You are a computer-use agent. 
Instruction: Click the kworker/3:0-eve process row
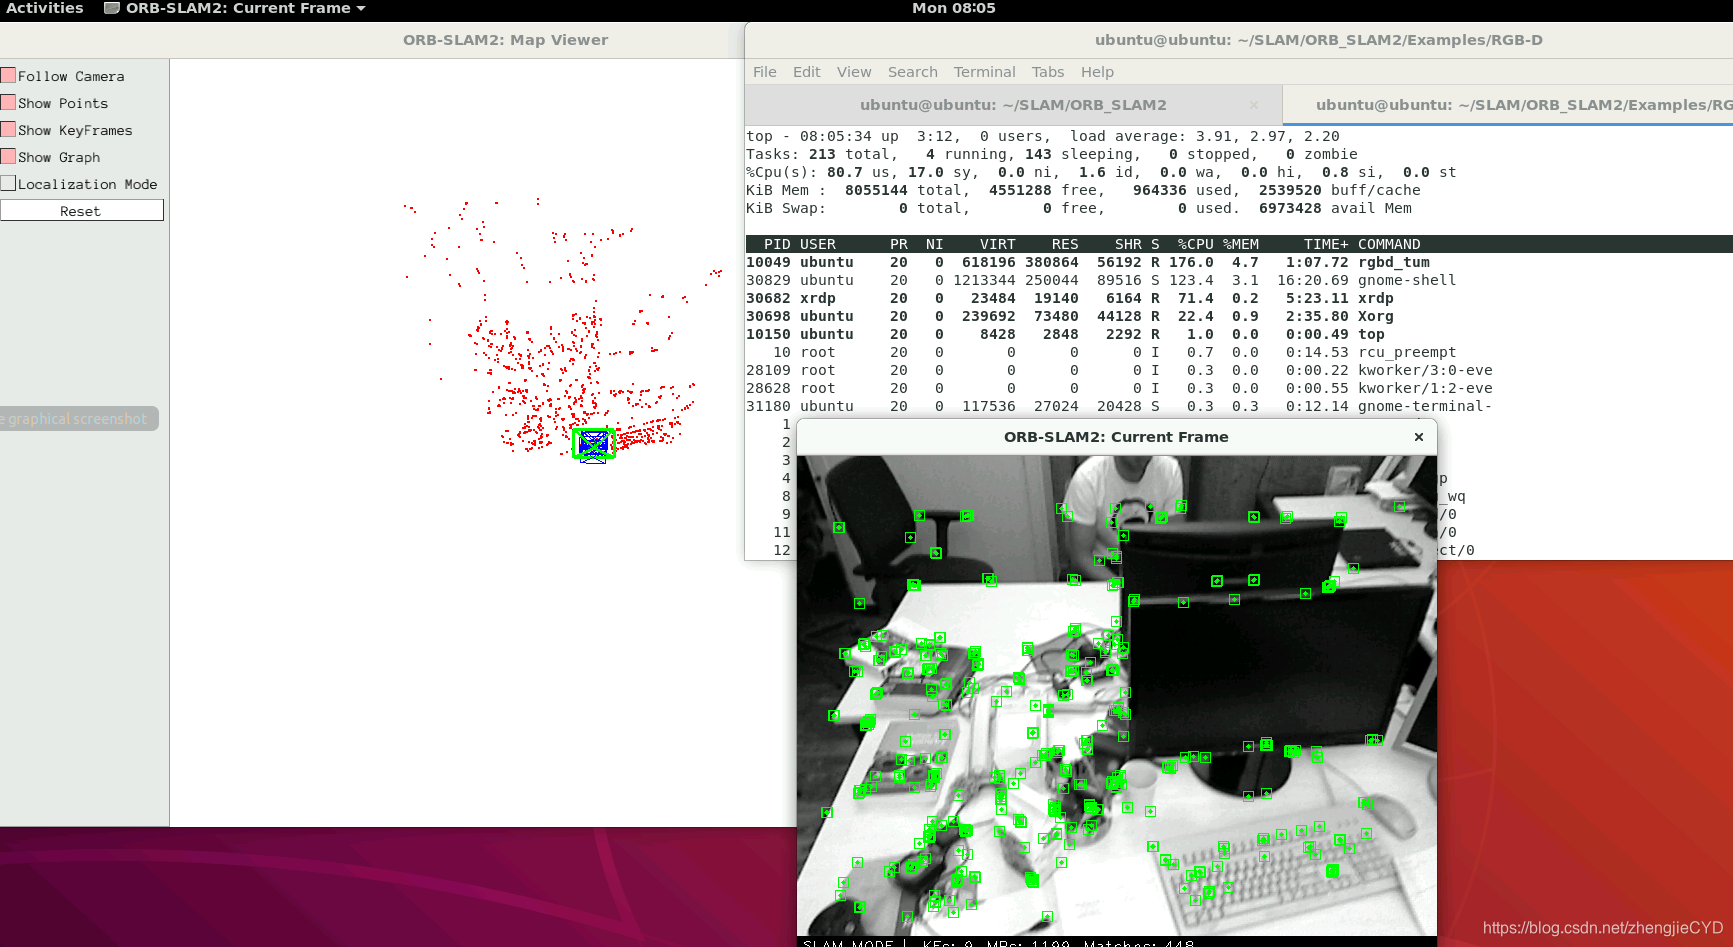pyautogui.click(x=1239, y=370)
